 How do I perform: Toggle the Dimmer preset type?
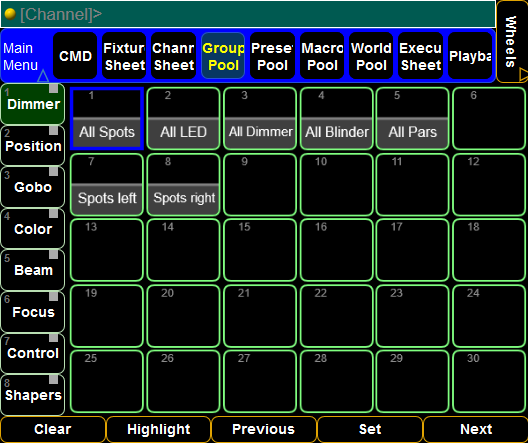(33, 104)
